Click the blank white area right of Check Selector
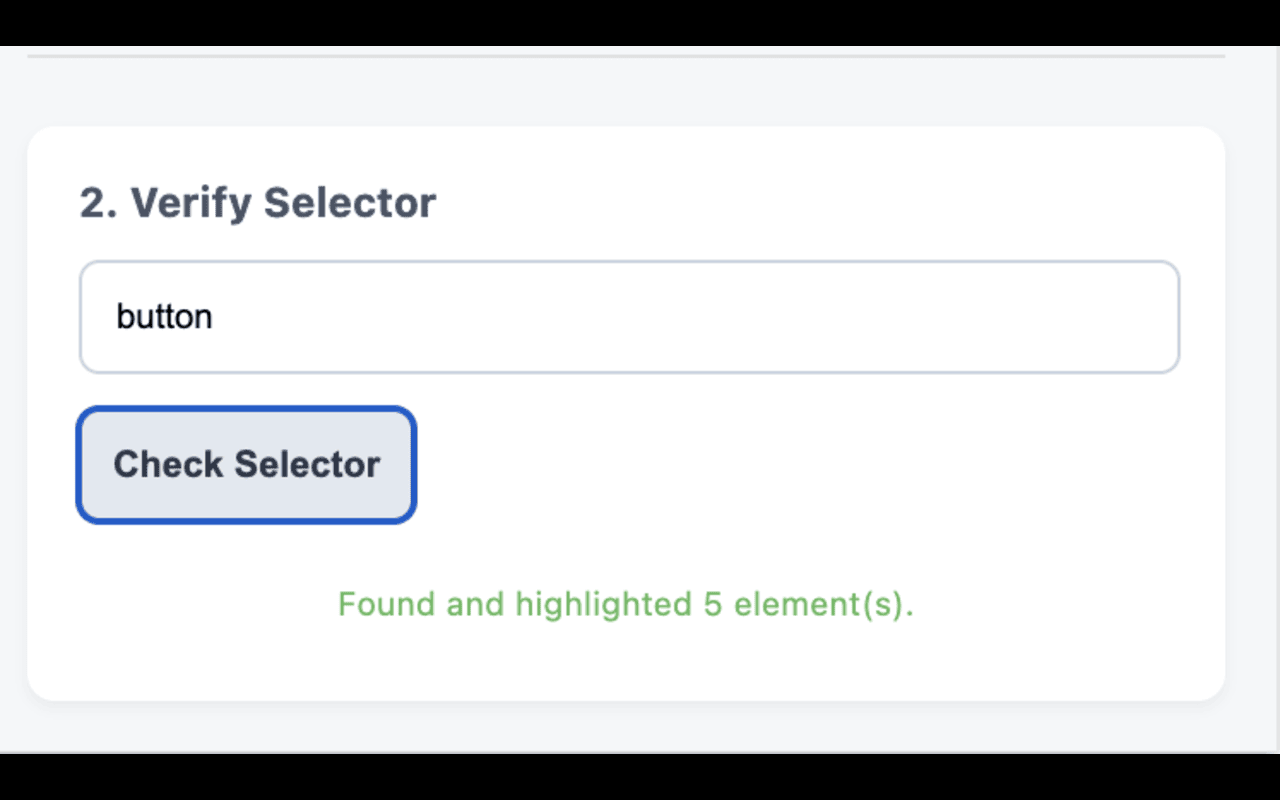Screen dimensions: 1280x800 tap(800, 465)
